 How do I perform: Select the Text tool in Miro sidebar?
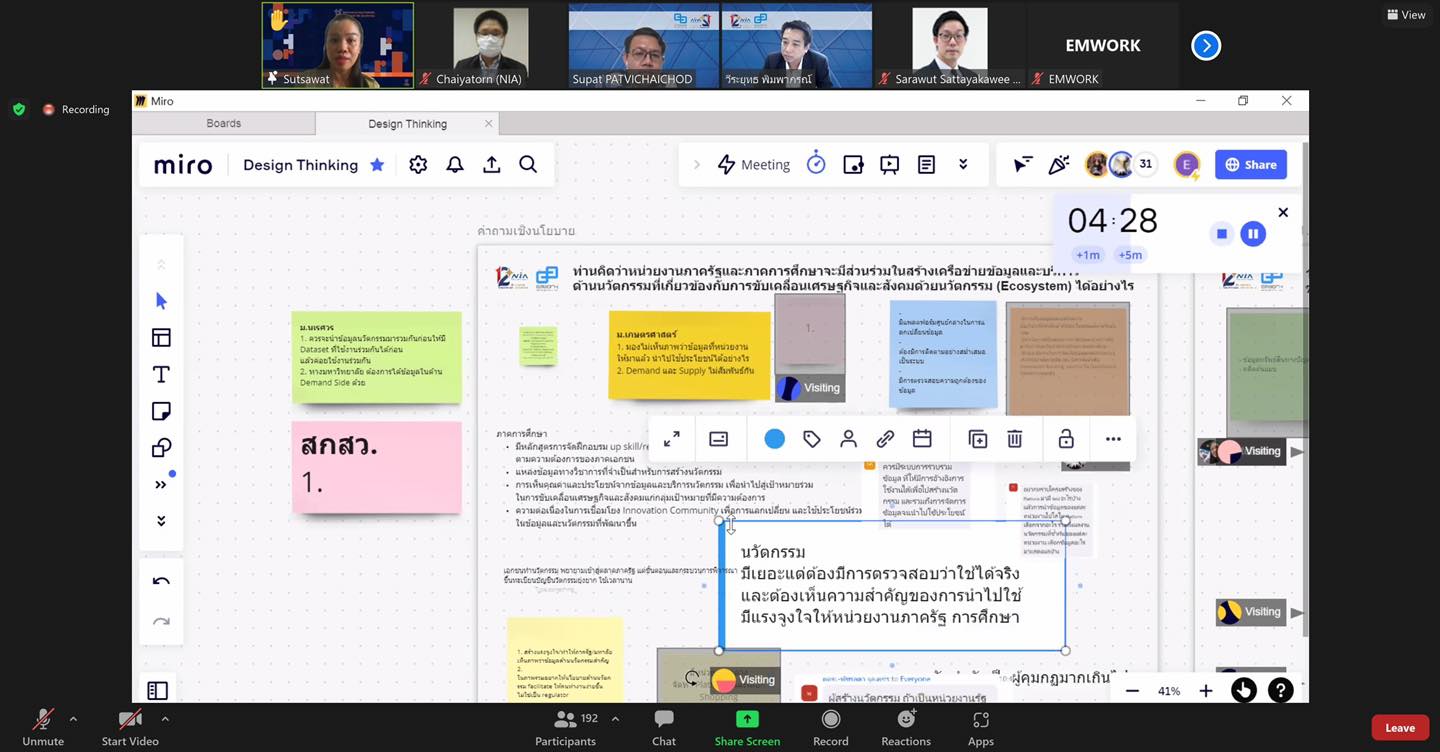[161, 374]
